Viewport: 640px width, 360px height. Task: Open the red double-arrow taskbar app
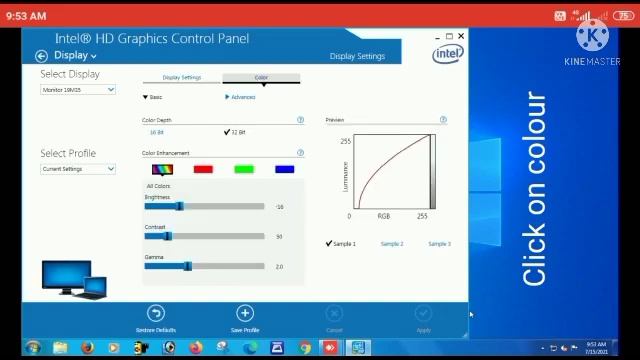(x=330, y=348)
